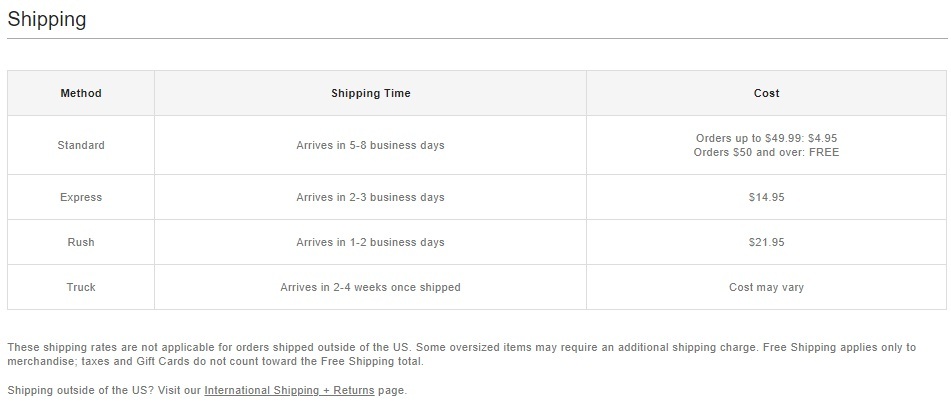Click the $21.95 Rush cost cell
The width and height of the screenshot is (951, 404).
(767, 243)
